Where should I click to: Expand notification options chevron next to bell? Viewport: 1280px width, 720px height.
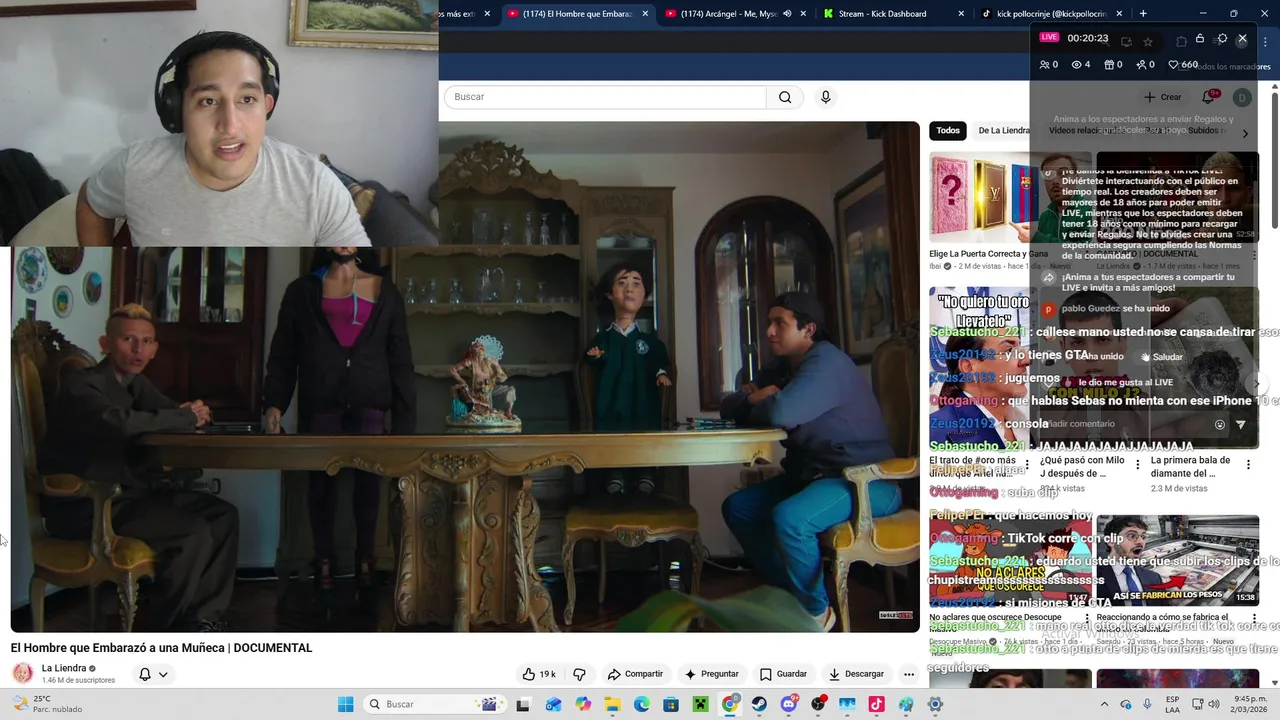pyautogui.click(x=163, y=674)
